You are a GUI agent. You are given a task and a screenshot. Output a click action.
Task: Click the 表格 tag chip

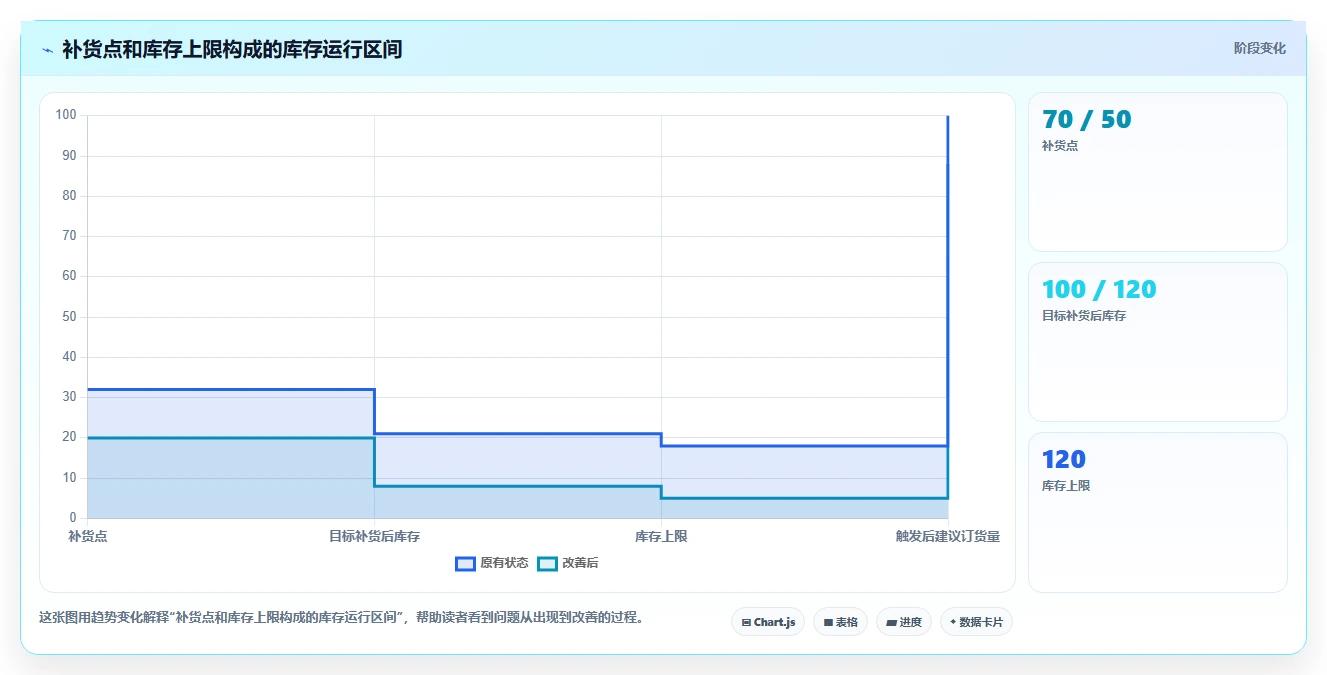[x=840, y=622]
